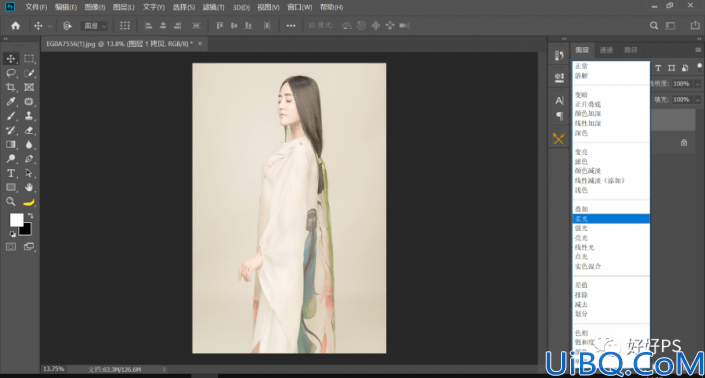The image size is (705, 378).
Task: Select the Eraser tool
Action: [x=29, y=130]
